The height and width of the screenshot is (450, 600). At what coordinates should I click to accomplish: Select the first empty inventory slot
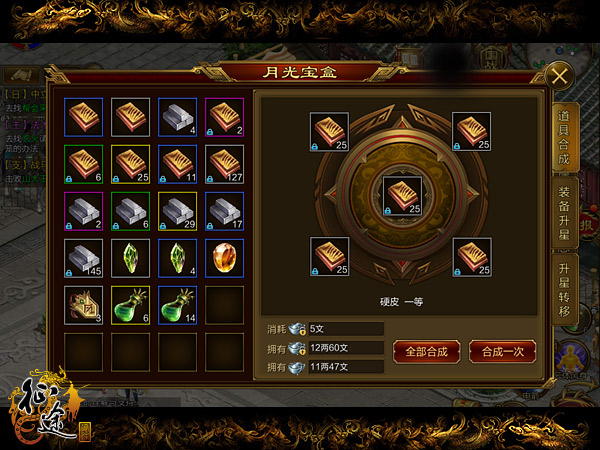225,305
